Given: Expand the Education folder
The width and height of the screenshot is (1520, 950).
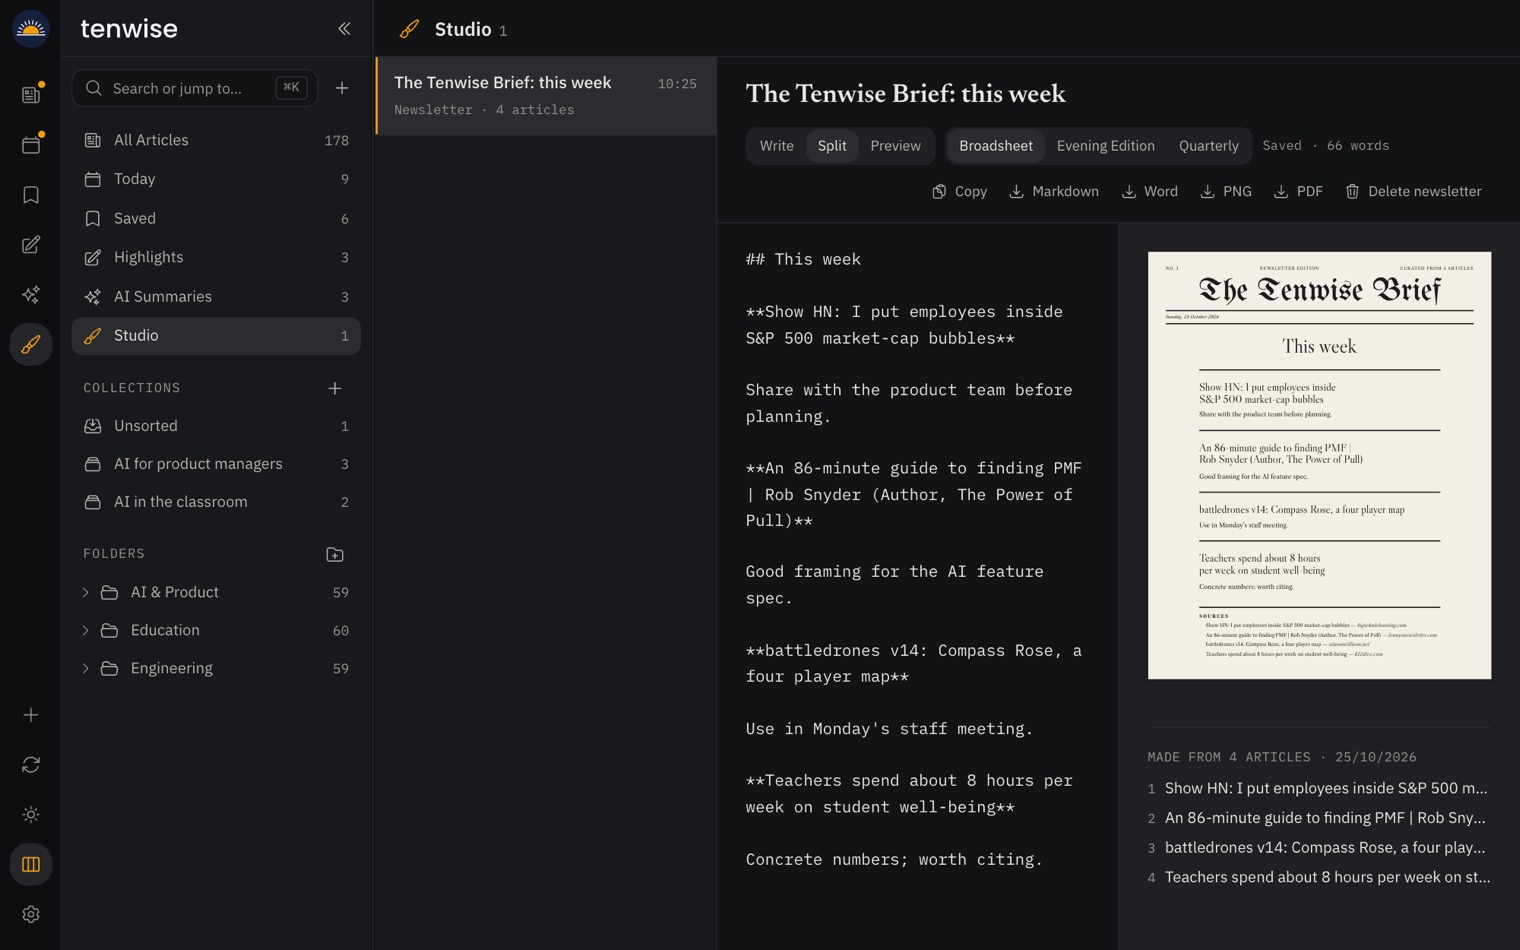Looking at the screenshot, I should [x=86, y=631].
